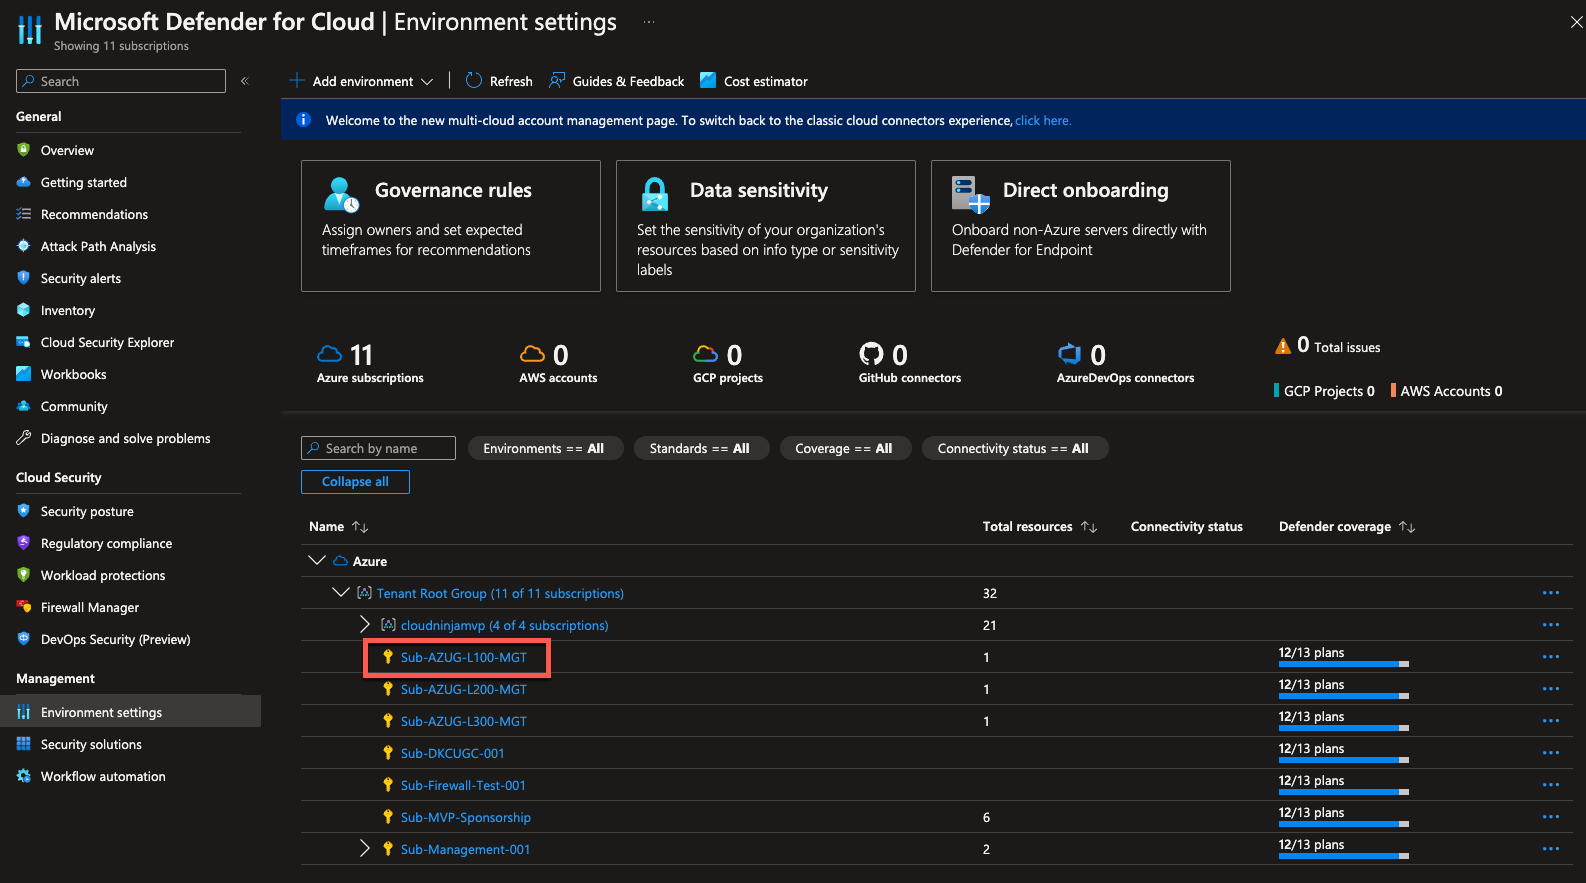
Task: Click the Security posture shield icon
Action: [x=24, y=511]
